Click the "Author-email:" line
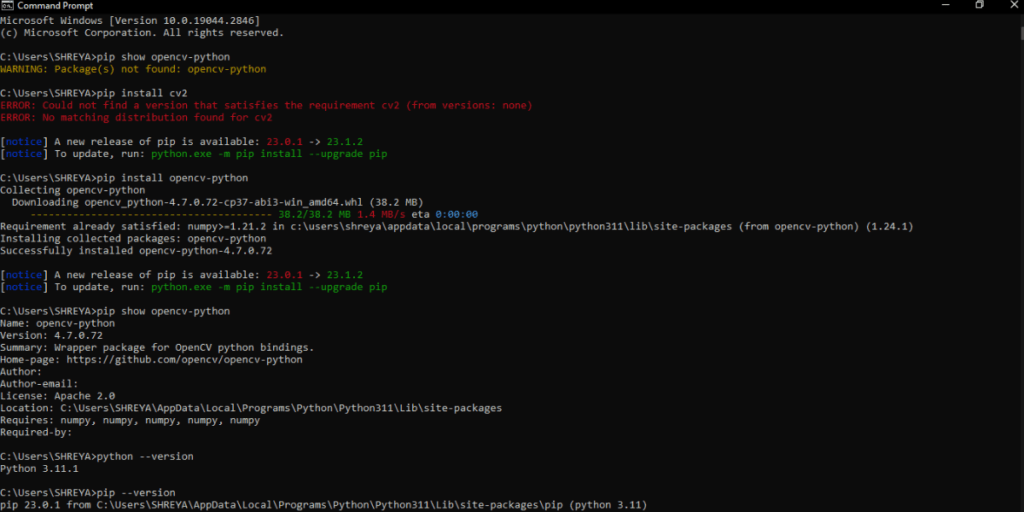The image size is (1024, 512). (39, 384)
